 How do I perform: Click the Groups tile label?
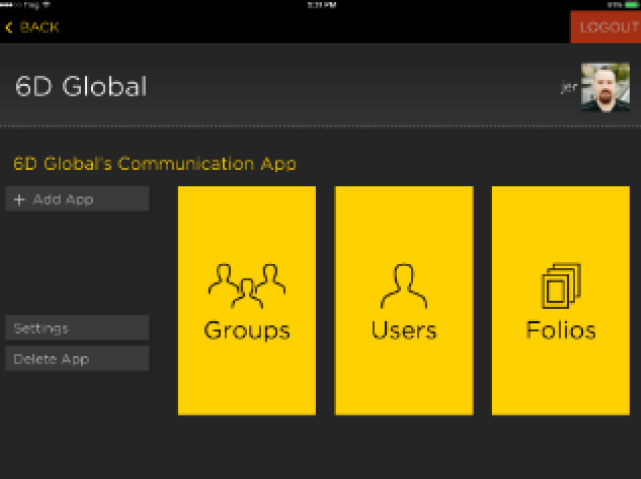click(x=247, y=331)
